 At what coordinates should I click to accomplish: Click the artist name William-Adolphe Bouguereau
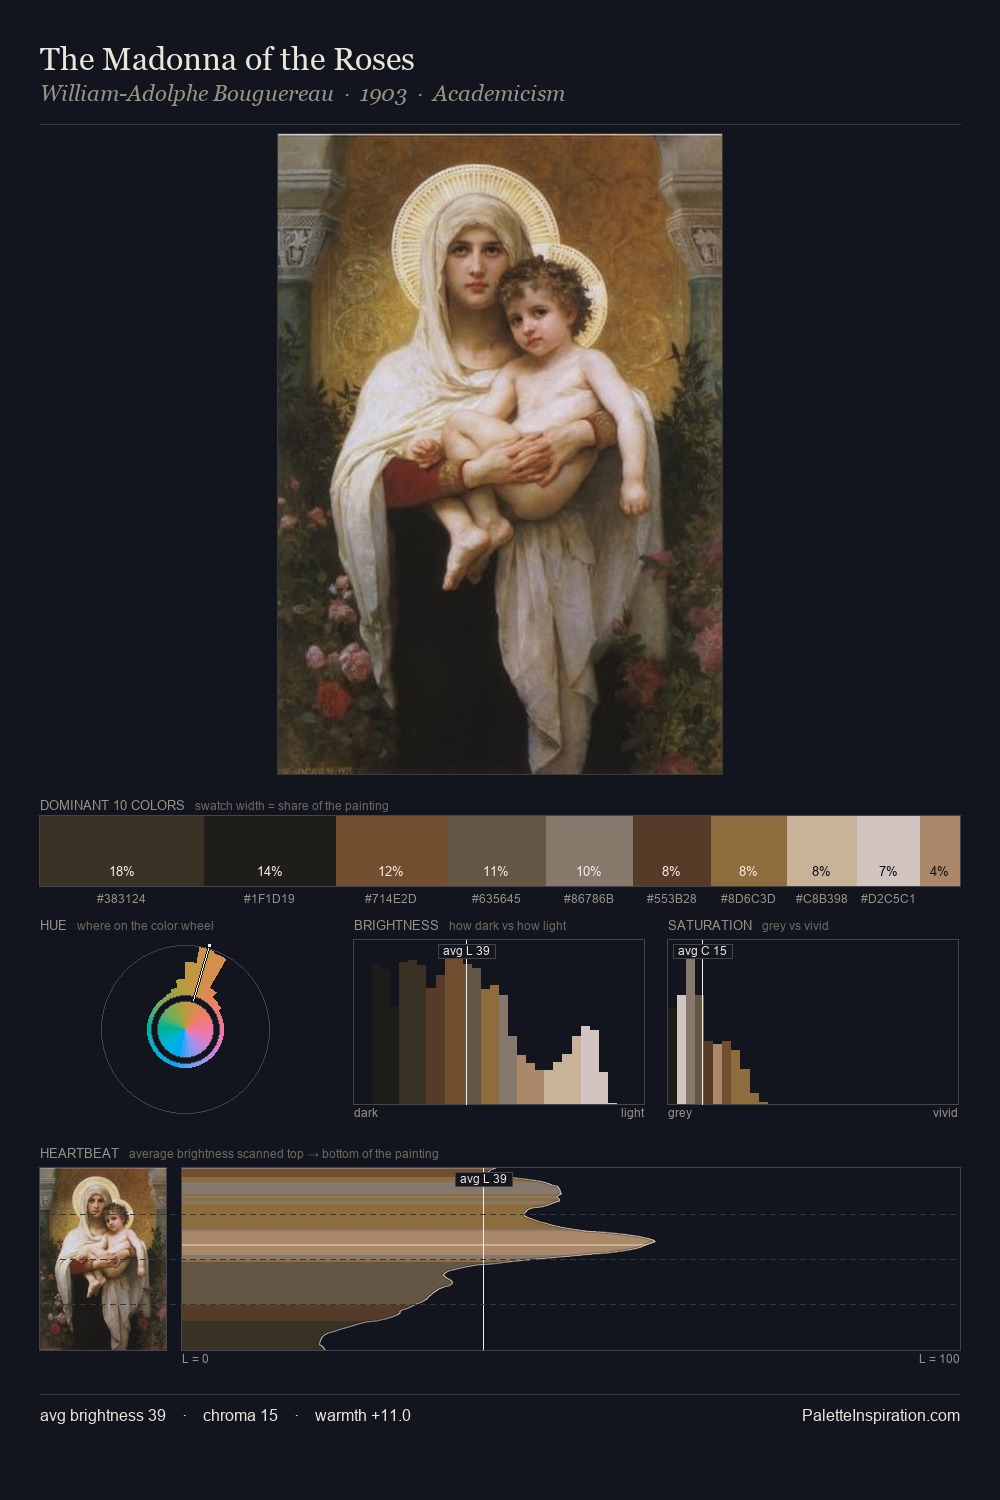[187, 94]
